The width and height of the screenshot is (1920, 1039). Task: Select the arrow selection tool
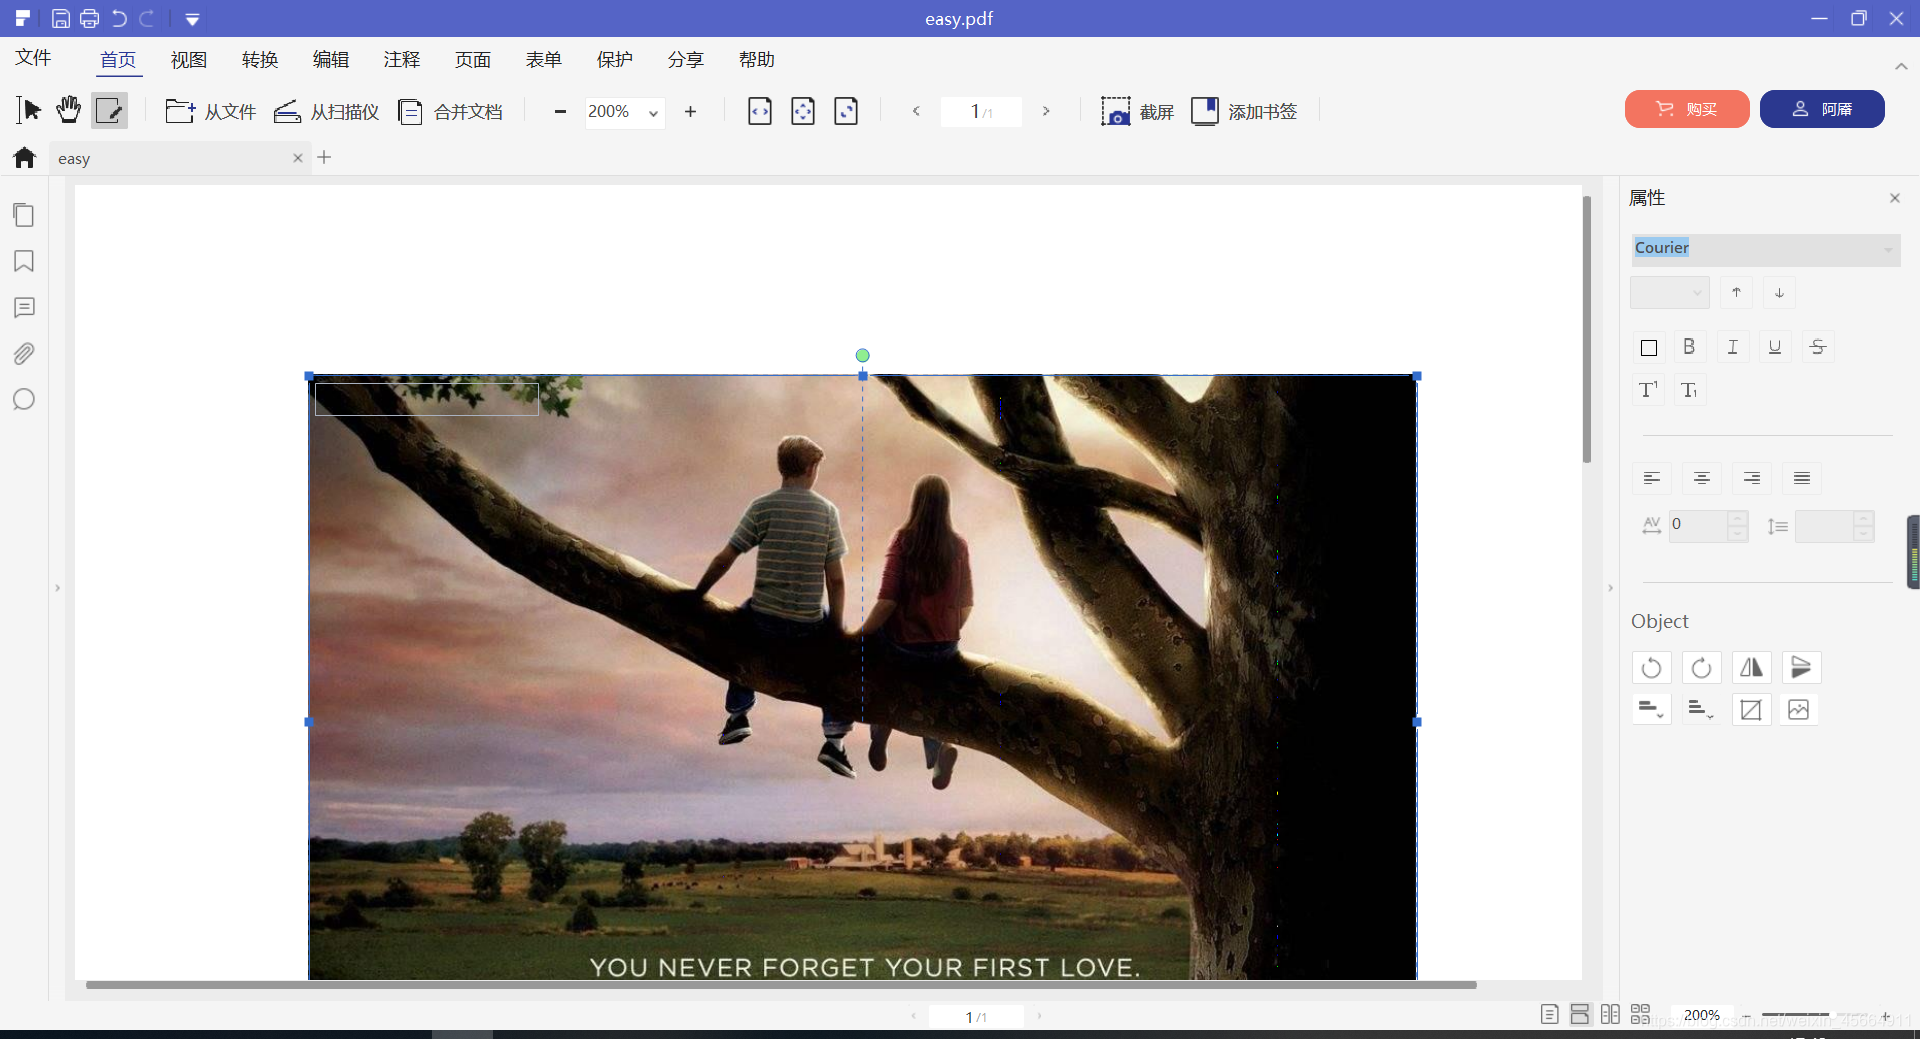(29, 110)
